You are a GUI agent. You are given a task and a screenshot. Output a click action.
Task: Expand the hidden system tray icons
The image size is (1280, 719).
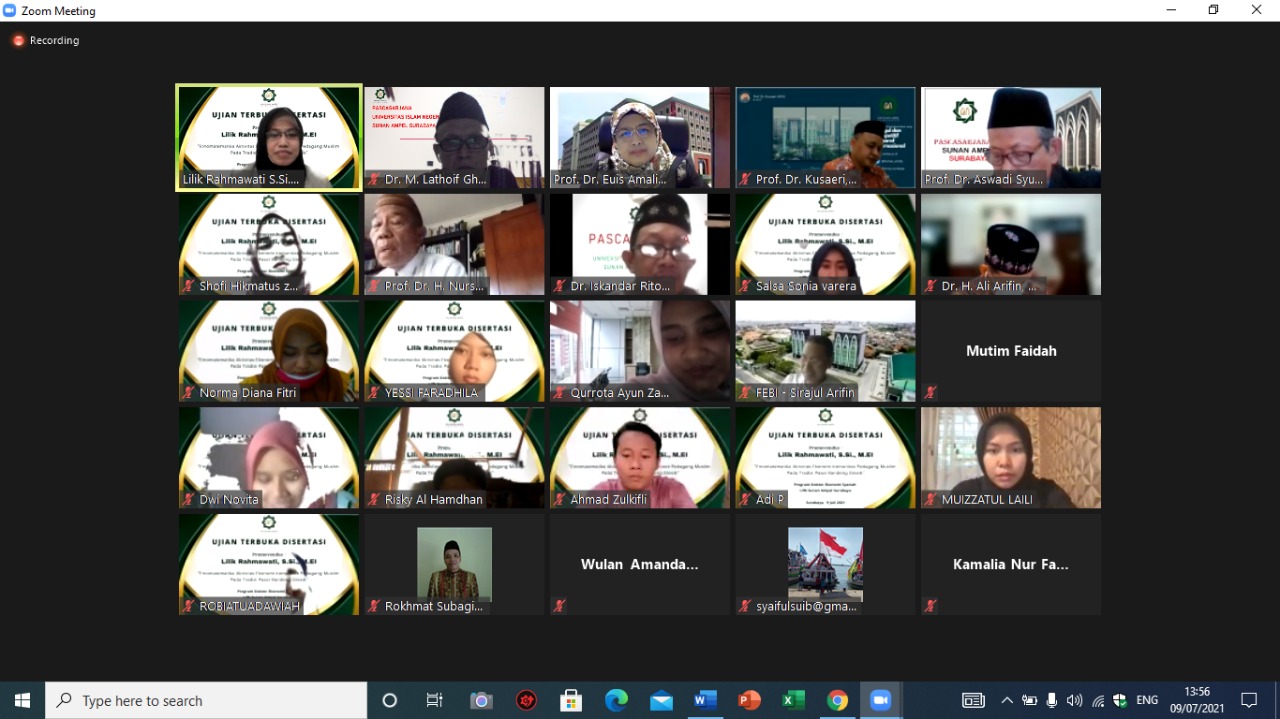tap(1007, 700)
